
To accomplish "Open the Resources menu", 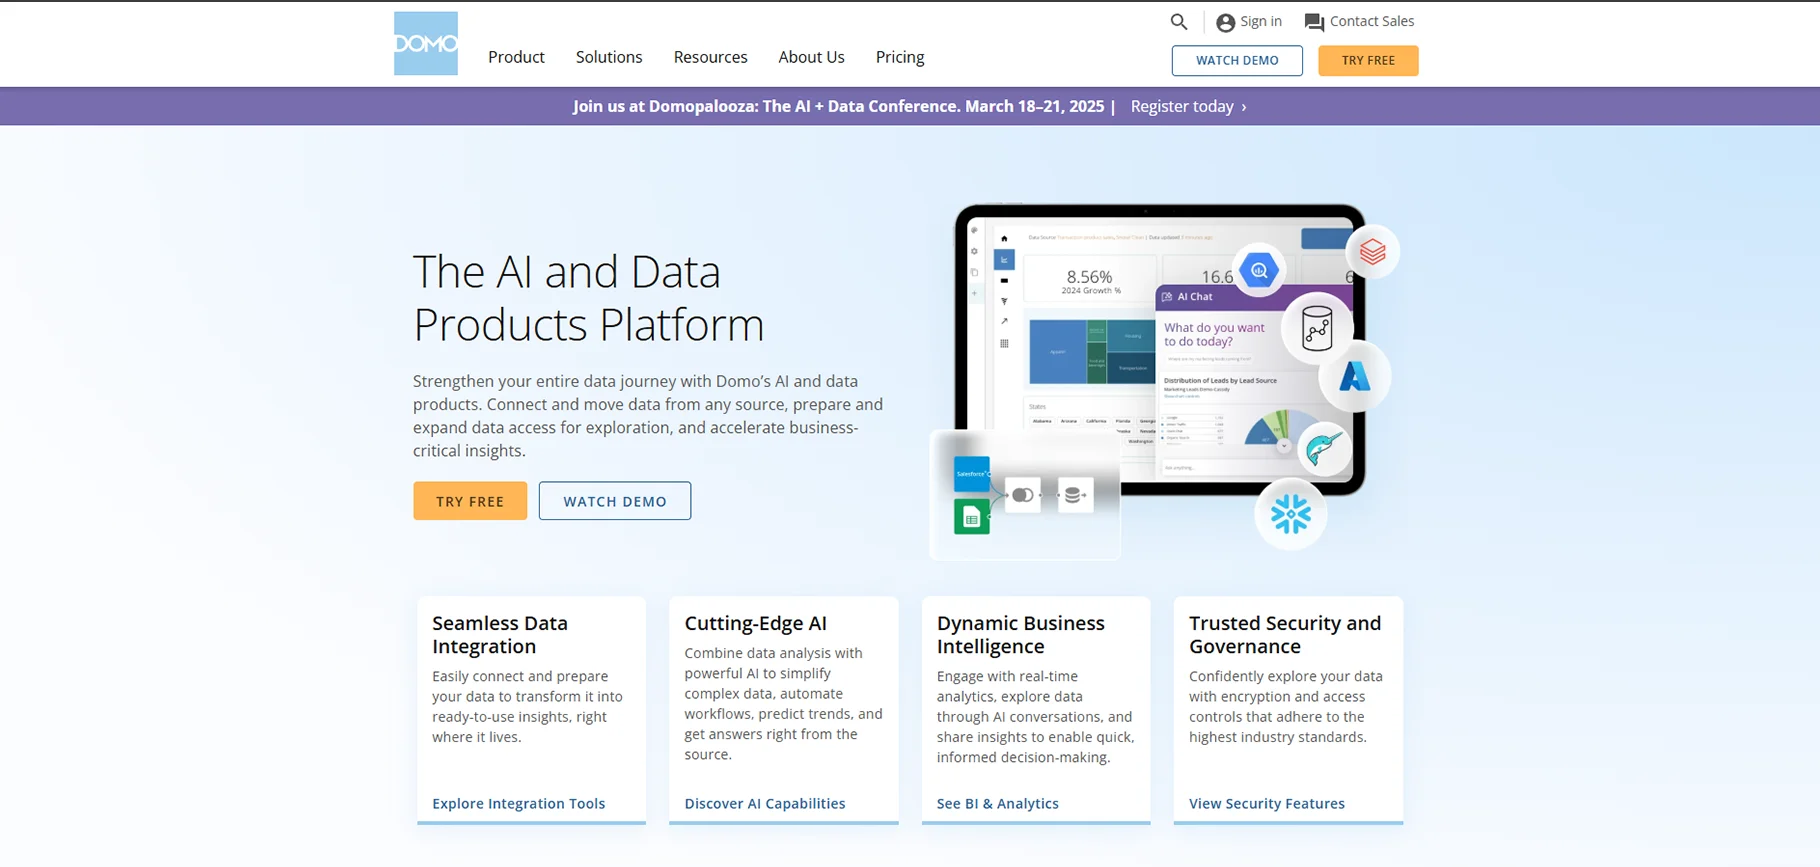I will pyautogui.click(x=711, y=57).
